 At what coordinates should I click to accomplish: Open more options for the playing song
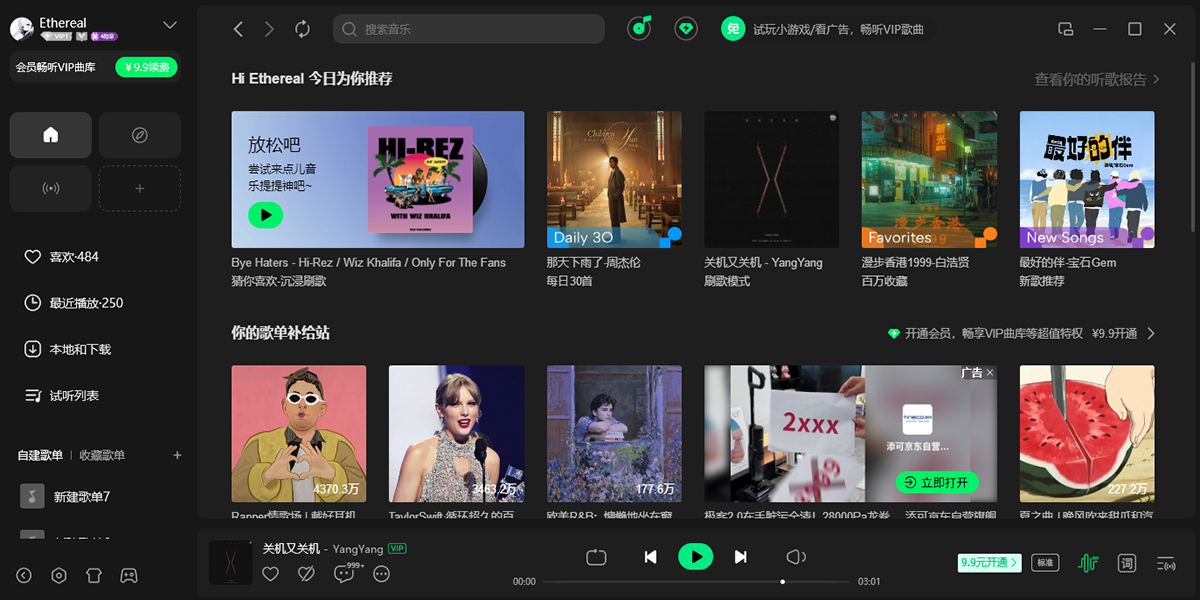coord(381,573)
